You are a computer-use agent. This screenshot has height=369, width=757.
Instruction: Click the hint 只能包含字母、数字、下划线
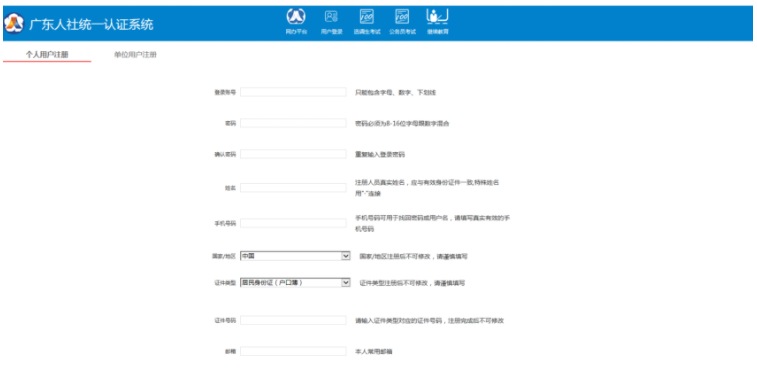click(x=395, y=92)
